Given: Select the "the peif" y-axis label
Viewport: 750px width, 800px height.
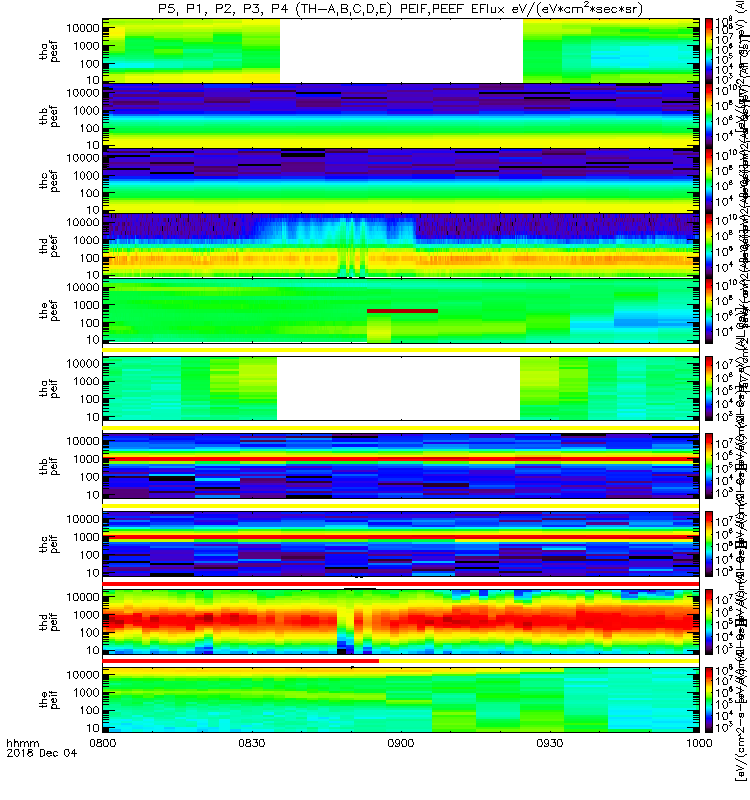Looking at the screenshot, I should pos(48,699).
